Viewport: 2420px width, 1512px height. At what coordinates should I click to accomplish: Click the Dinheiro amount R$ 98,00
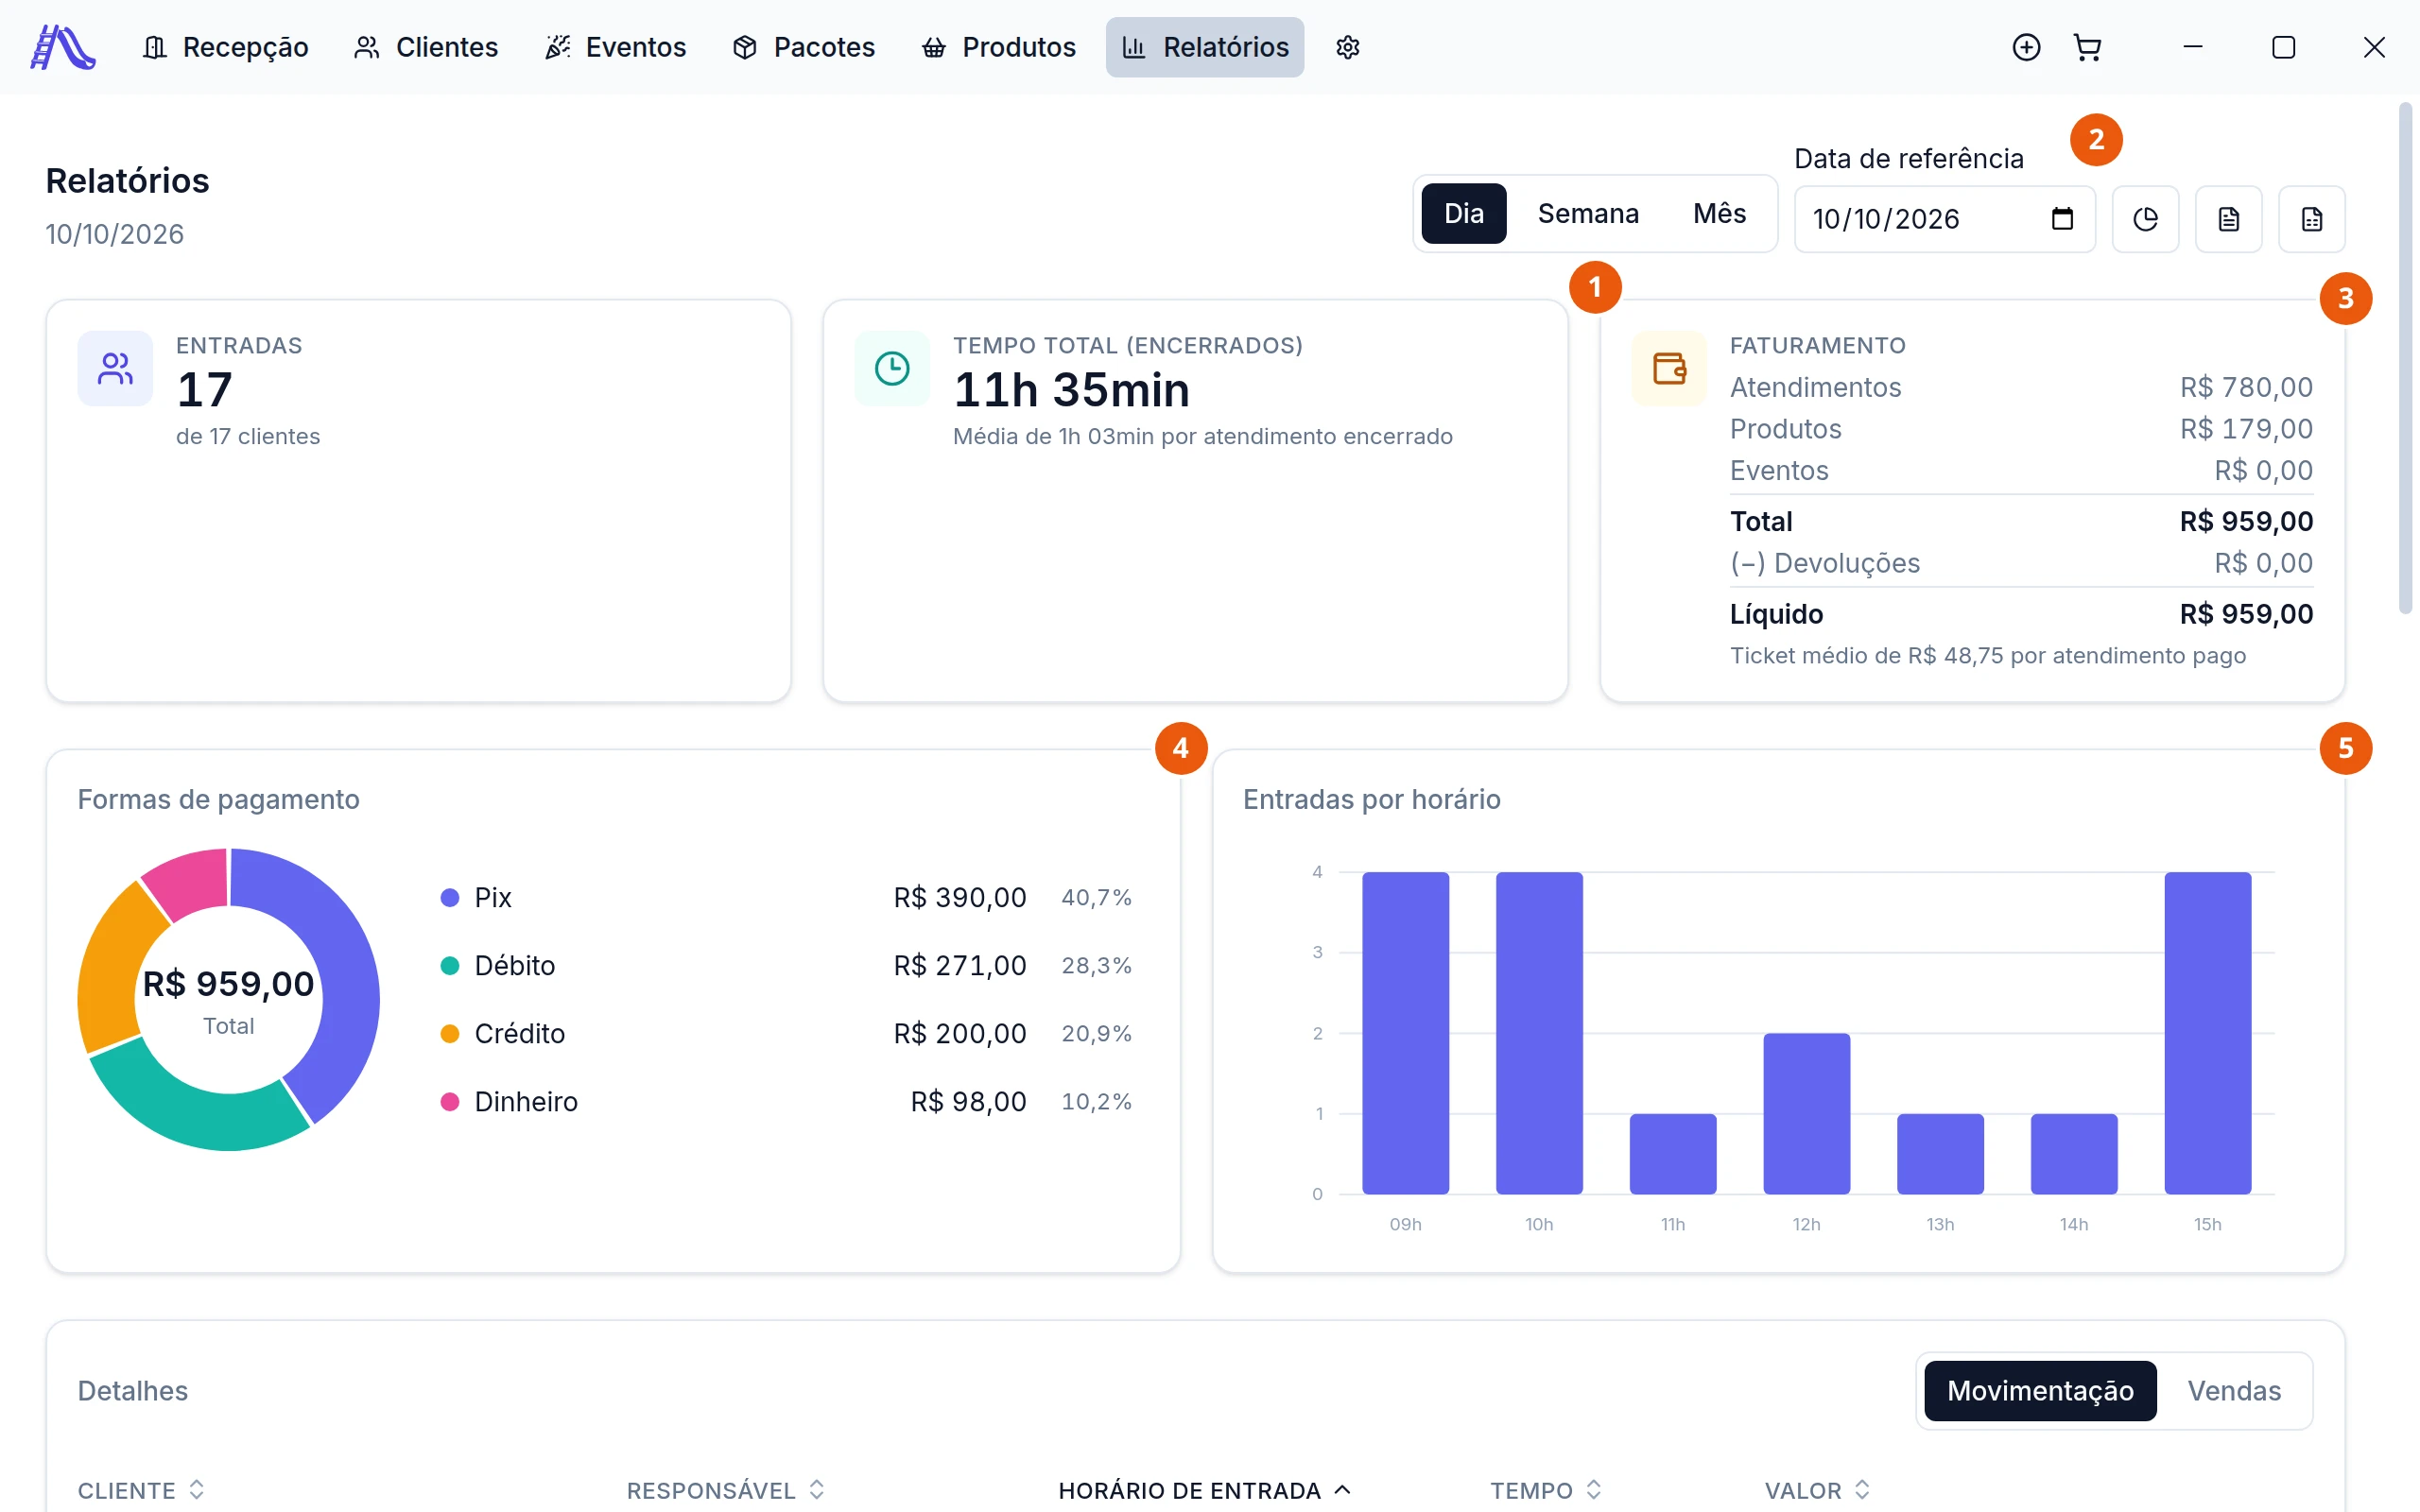coord(968,1102)
